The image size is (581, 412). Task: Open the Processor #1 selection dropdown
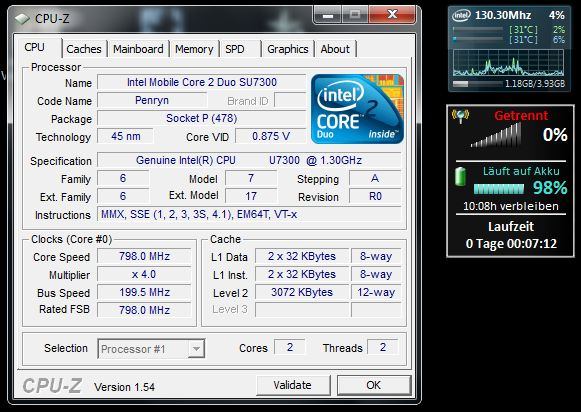[x=151, y=349]
